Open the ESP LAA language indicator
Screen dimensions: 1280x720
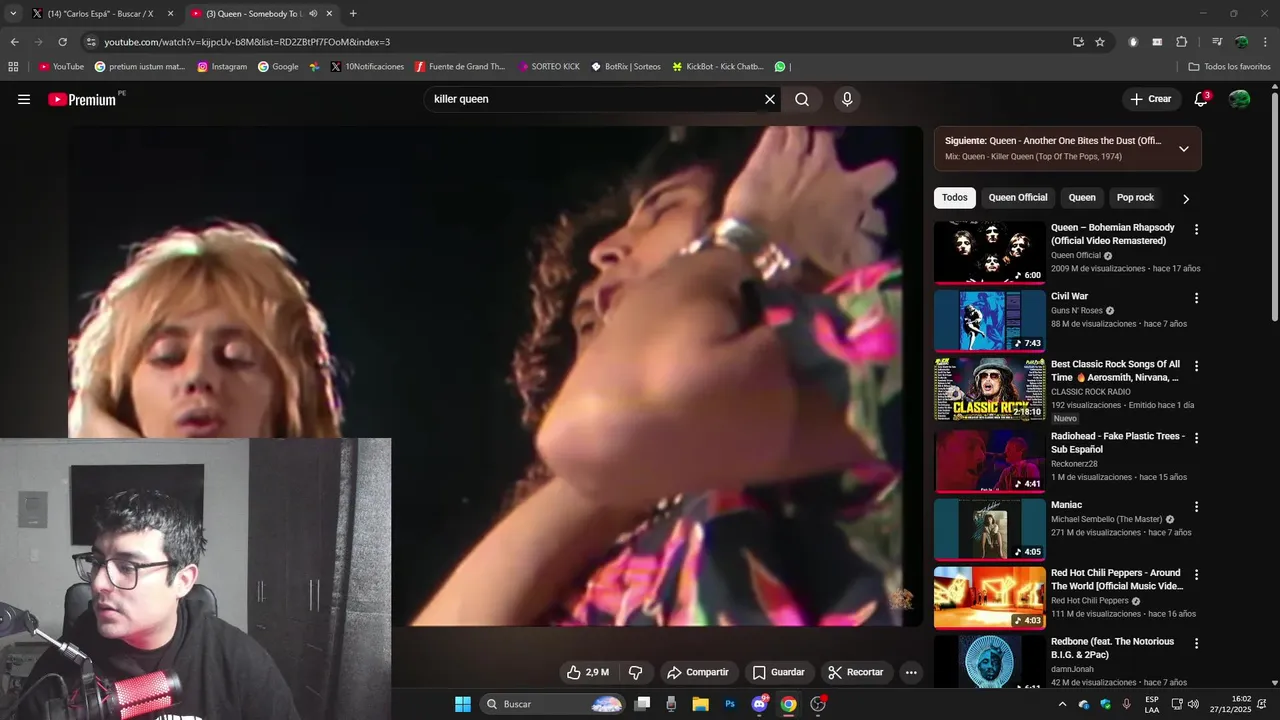coord(1152,704)
